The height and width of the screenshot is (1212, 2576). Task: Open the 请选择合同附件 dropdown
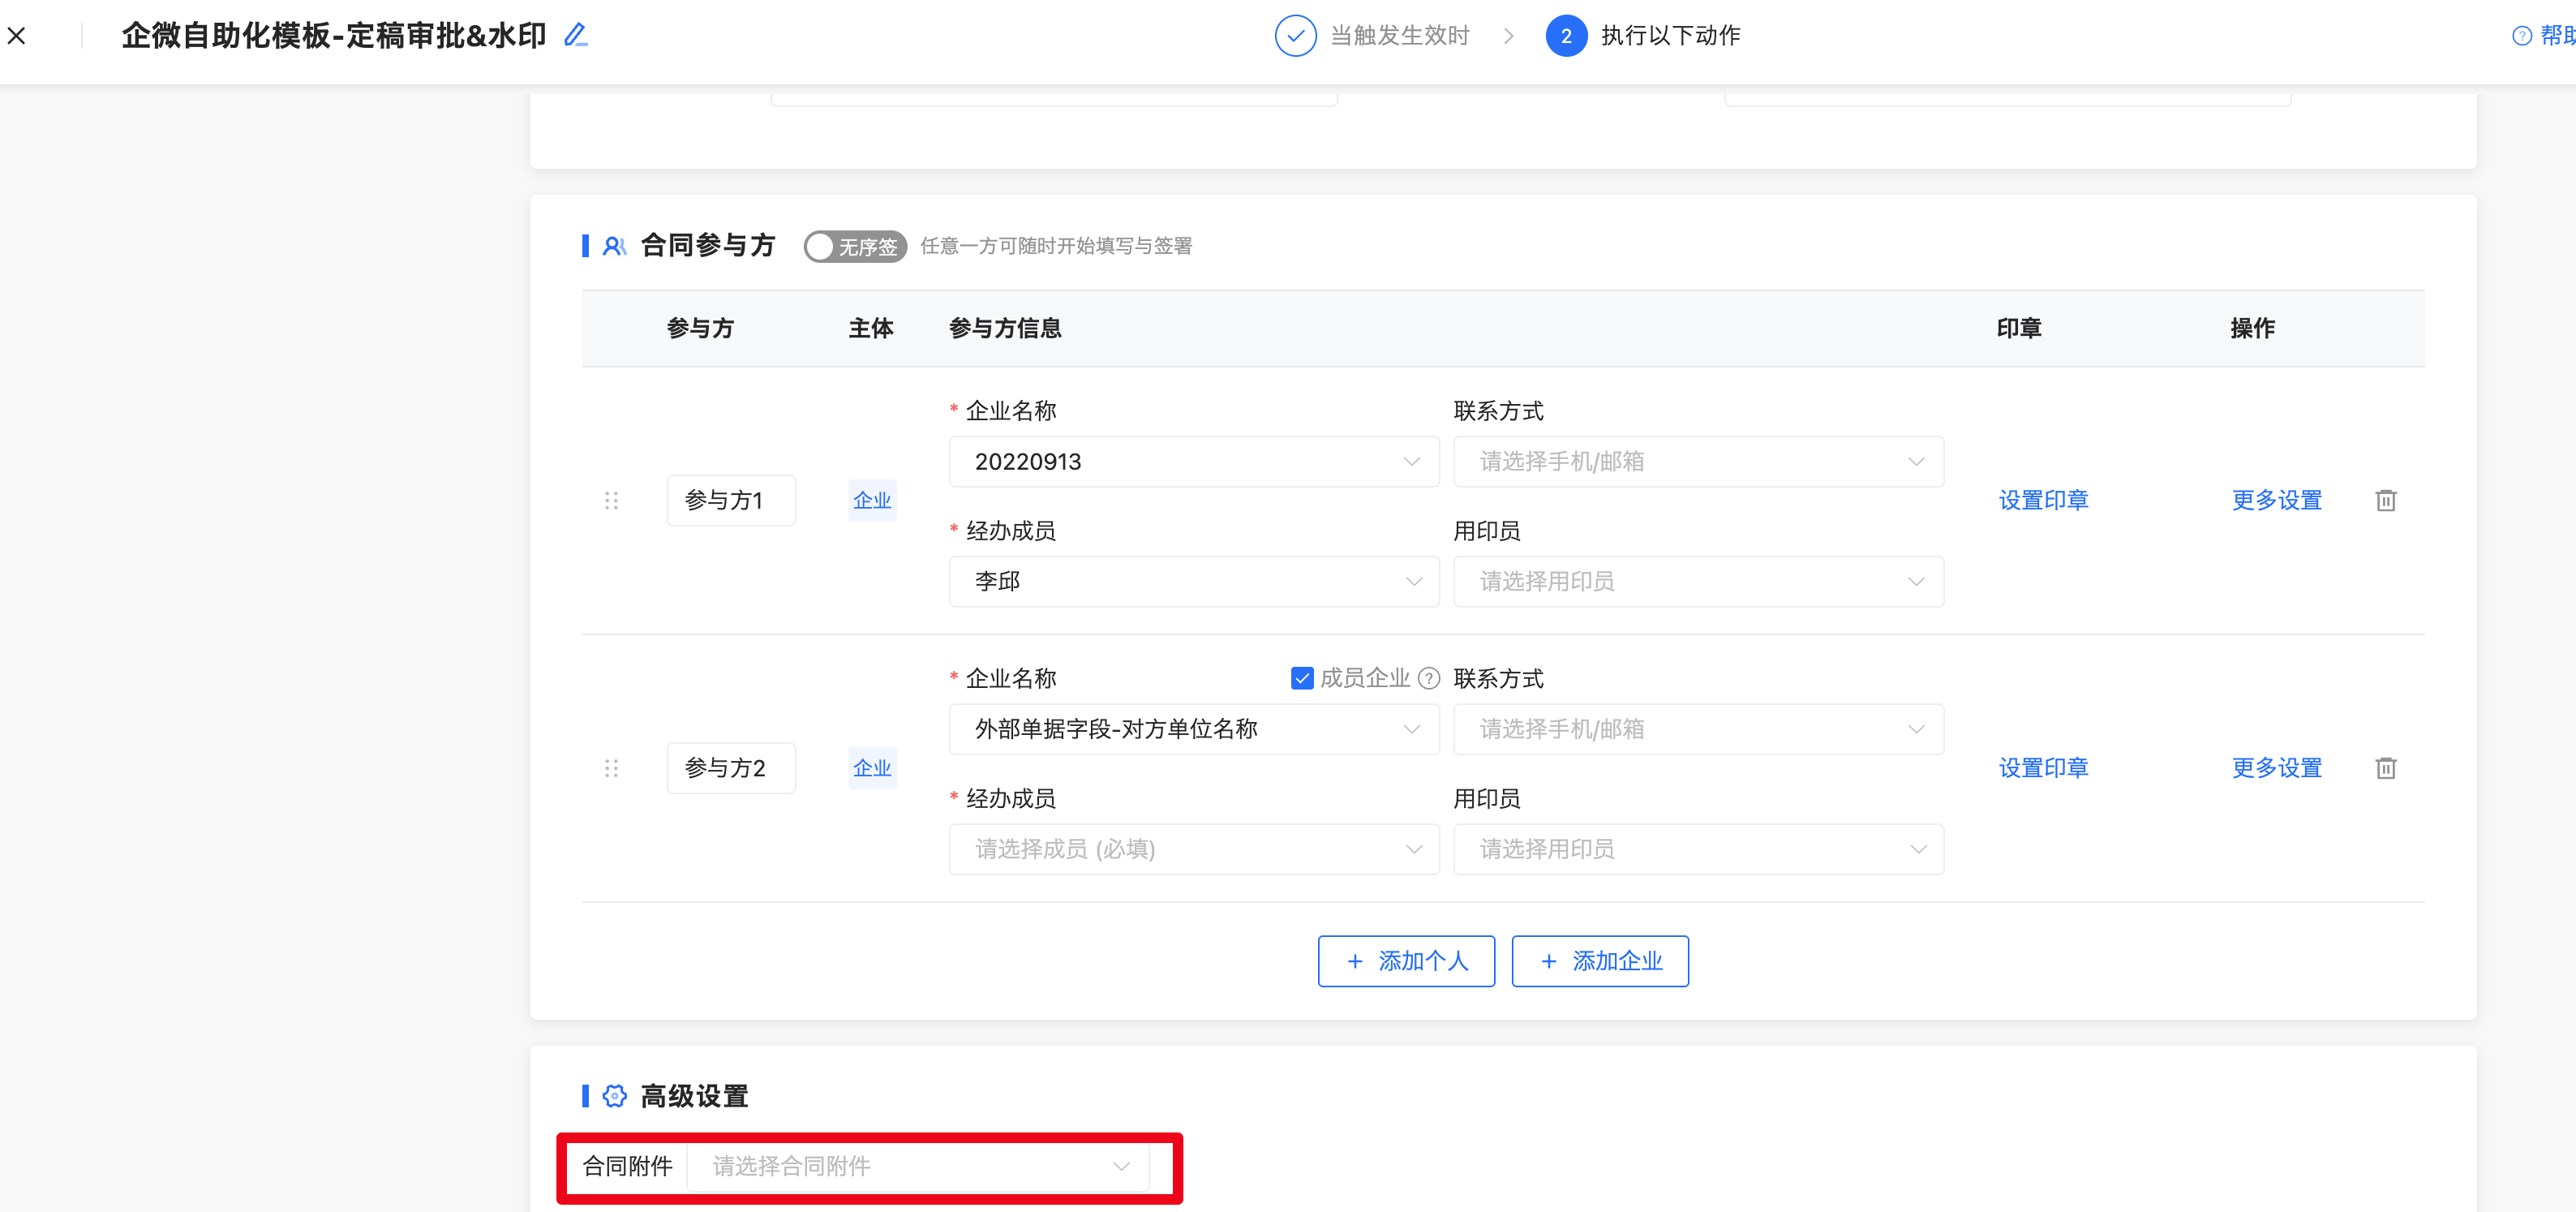tap(917, 1166)
